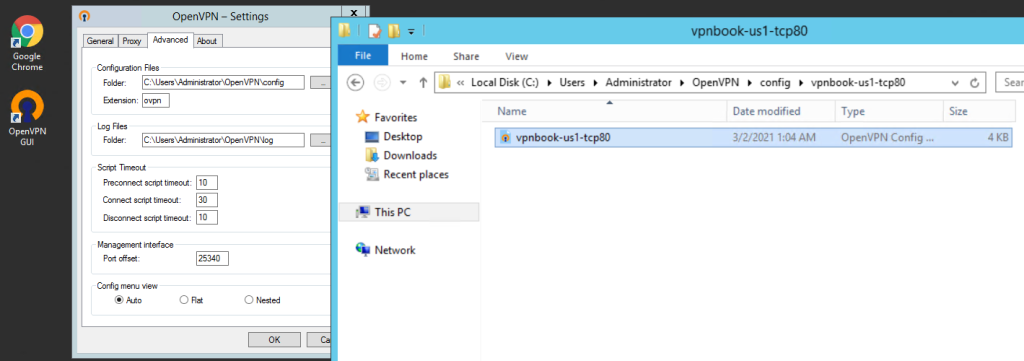
Task: Browse for the configuration files folder
Action: pos(320,82)
